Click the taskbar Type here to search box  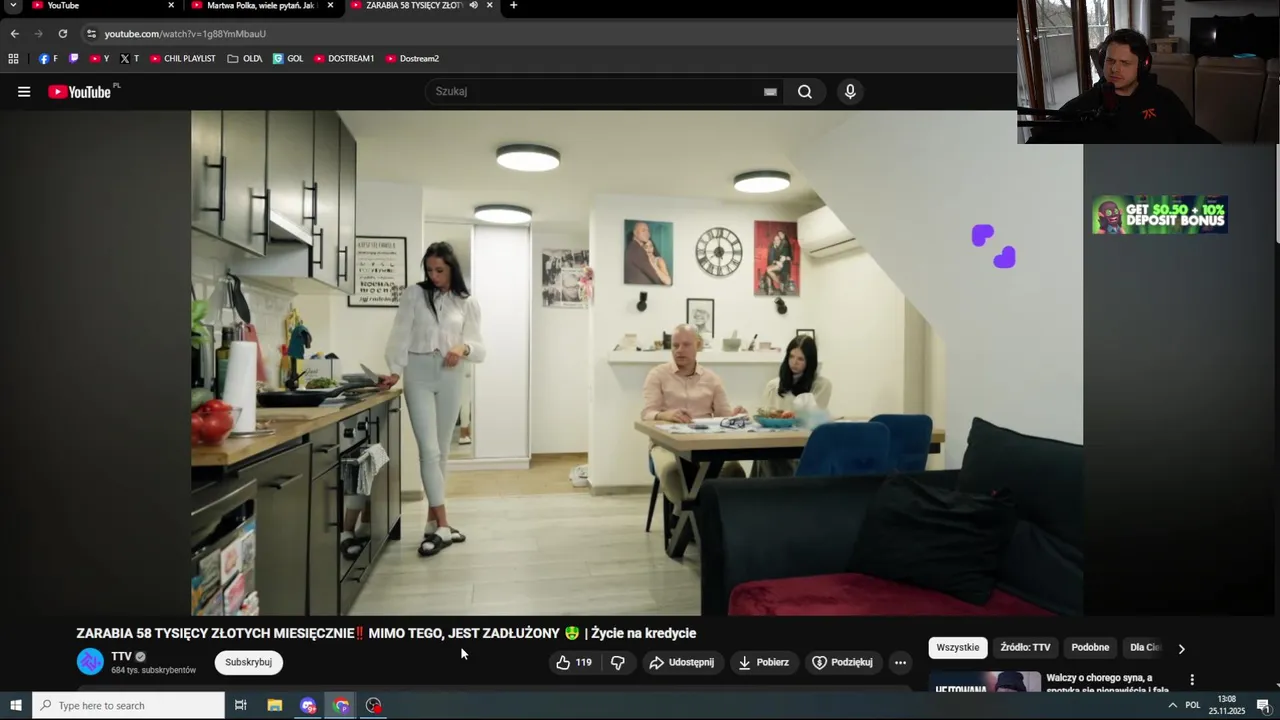(x=128, y=706)
